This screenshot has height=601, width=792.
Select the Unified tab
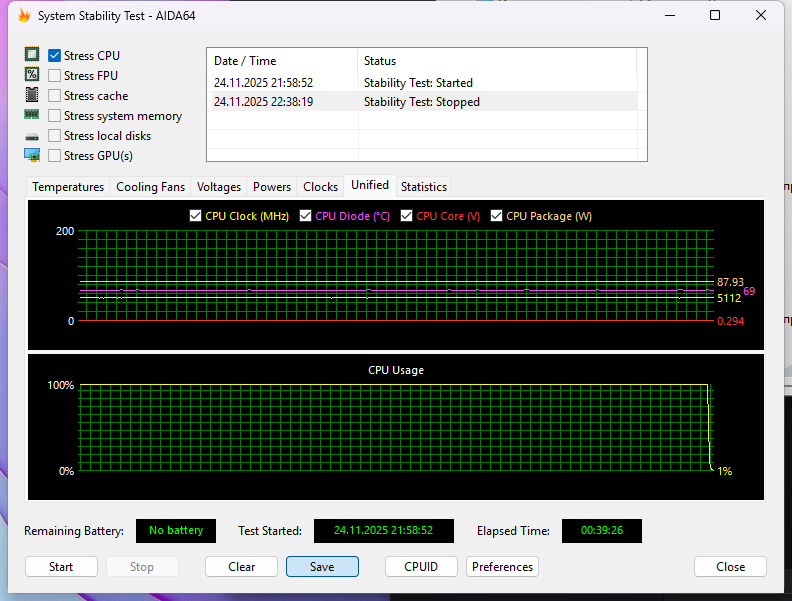coord(370,185)
